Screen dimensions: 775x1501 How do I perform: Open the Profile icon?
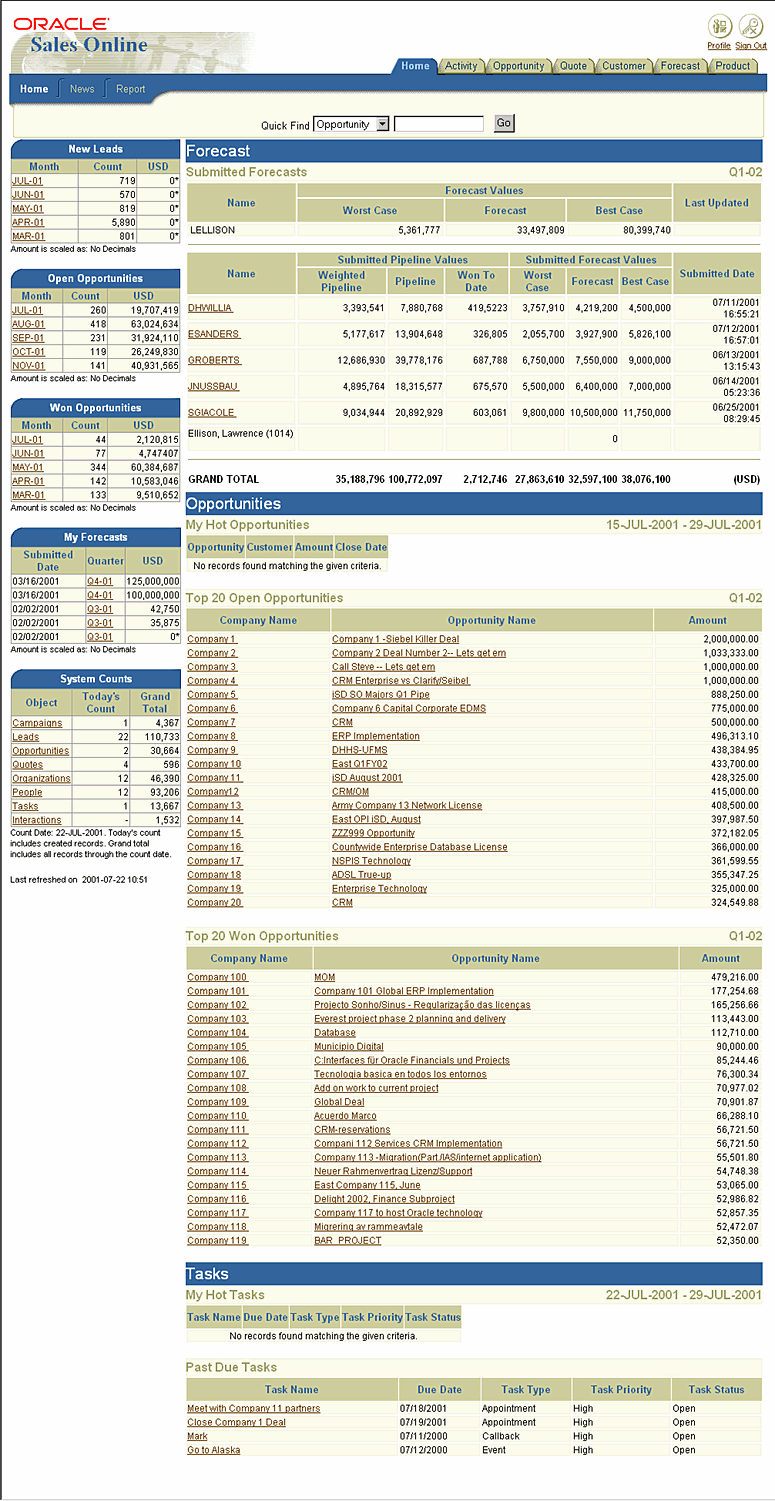tap(719, 27)
